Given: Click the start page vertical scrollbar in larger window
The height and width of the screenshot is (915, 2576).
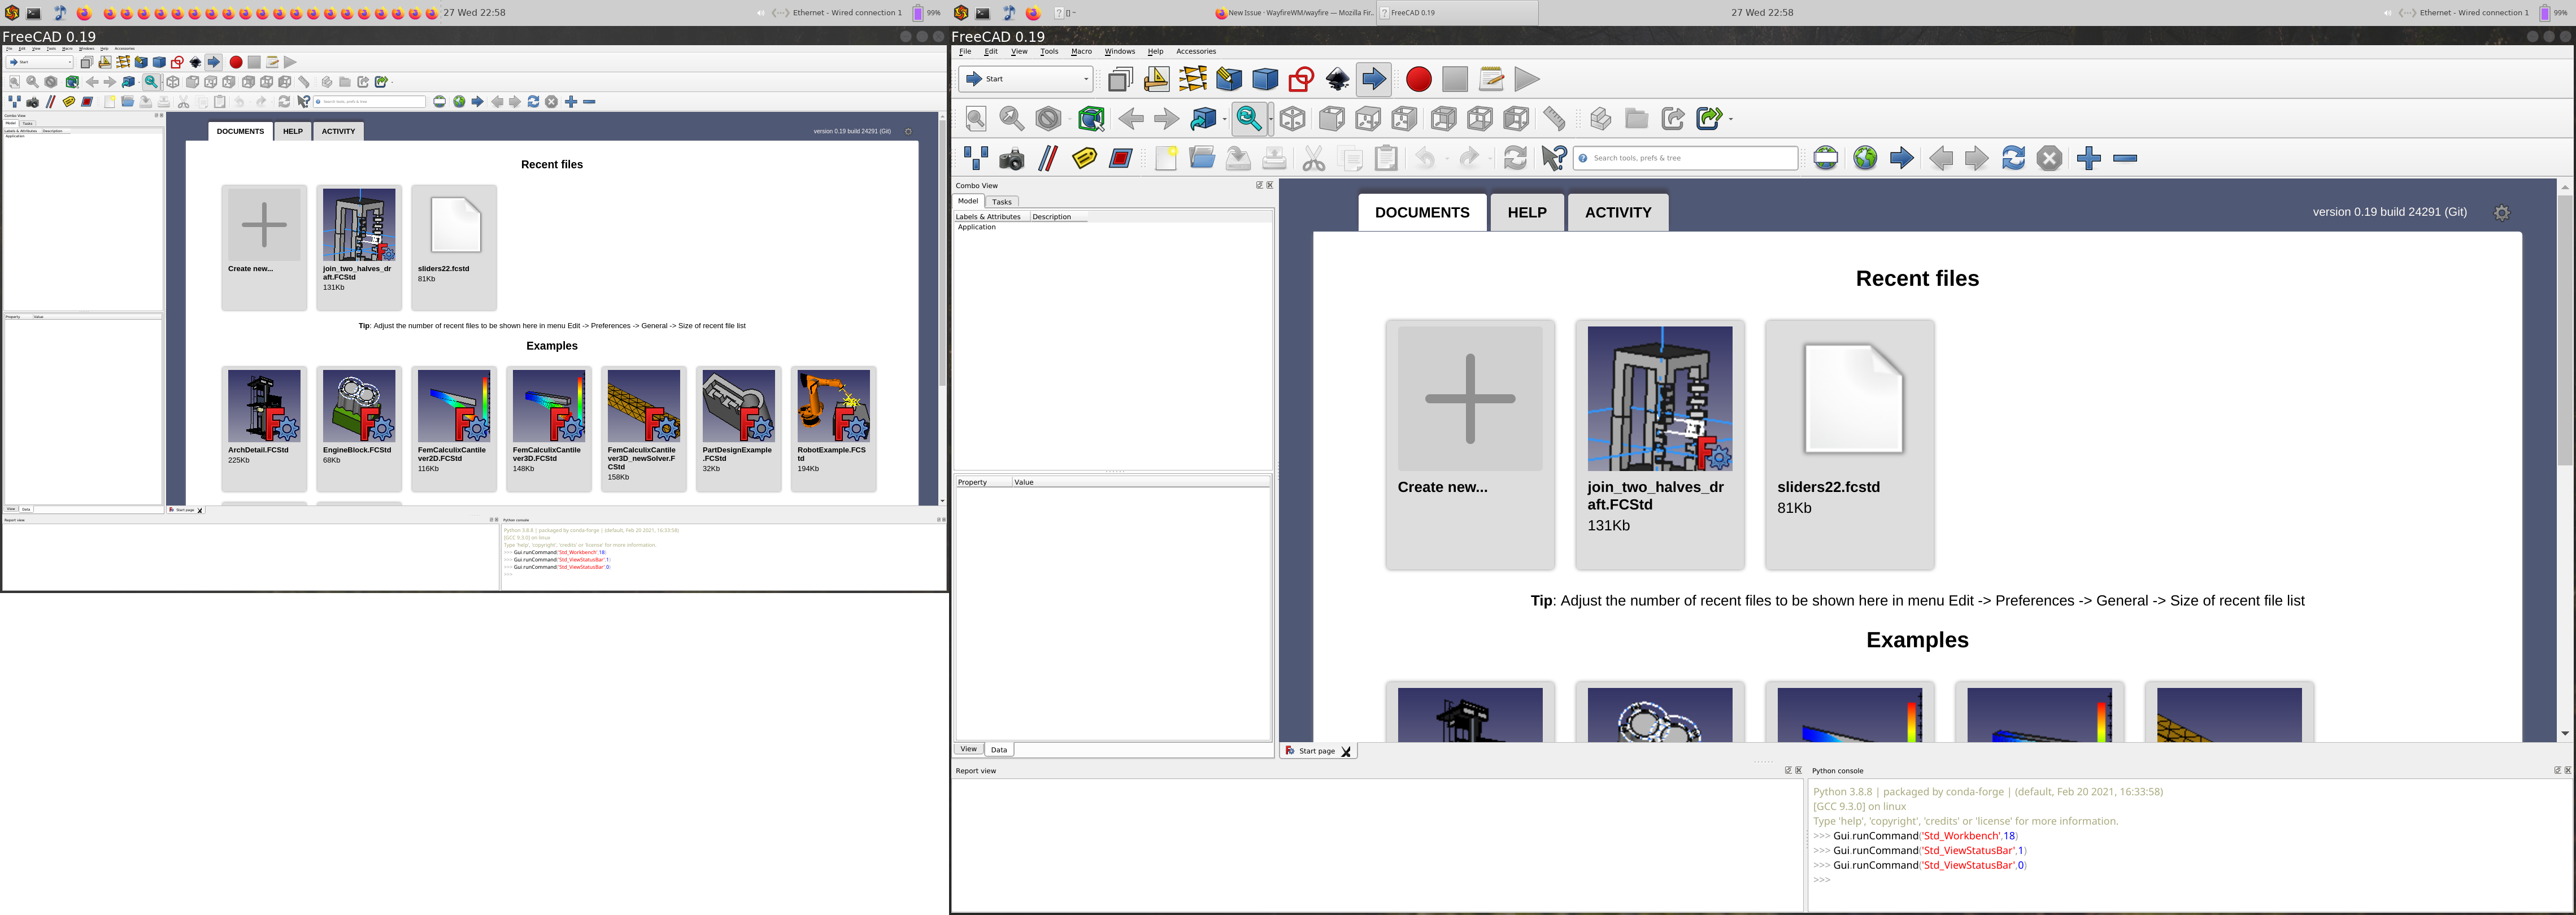Looking at the screenshot, I should (x=2564, y=330).
